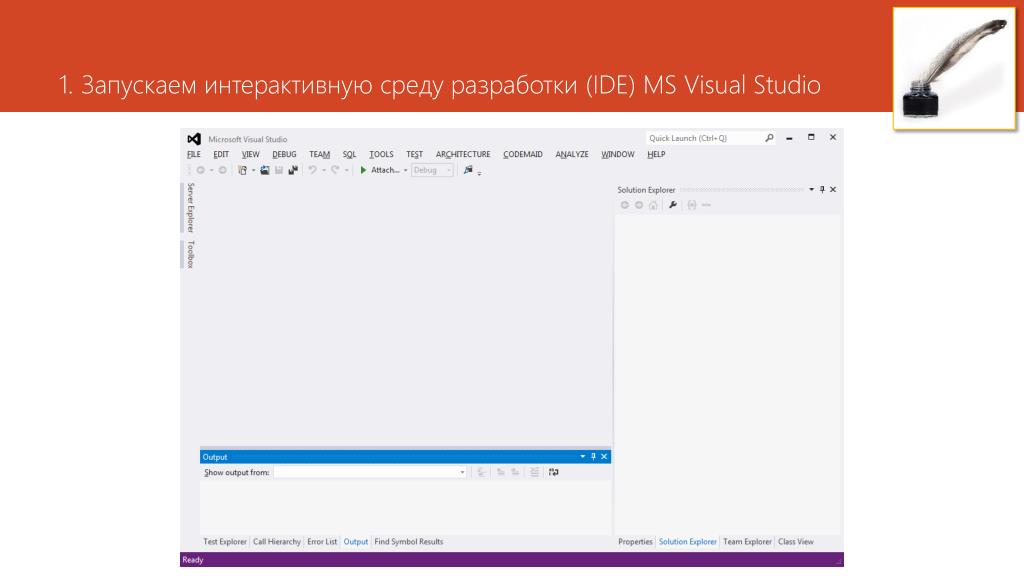The width and height of the screenshot is (1024, 576).
Task: Click the Find Message in Code icon
Action: (481, 472)
